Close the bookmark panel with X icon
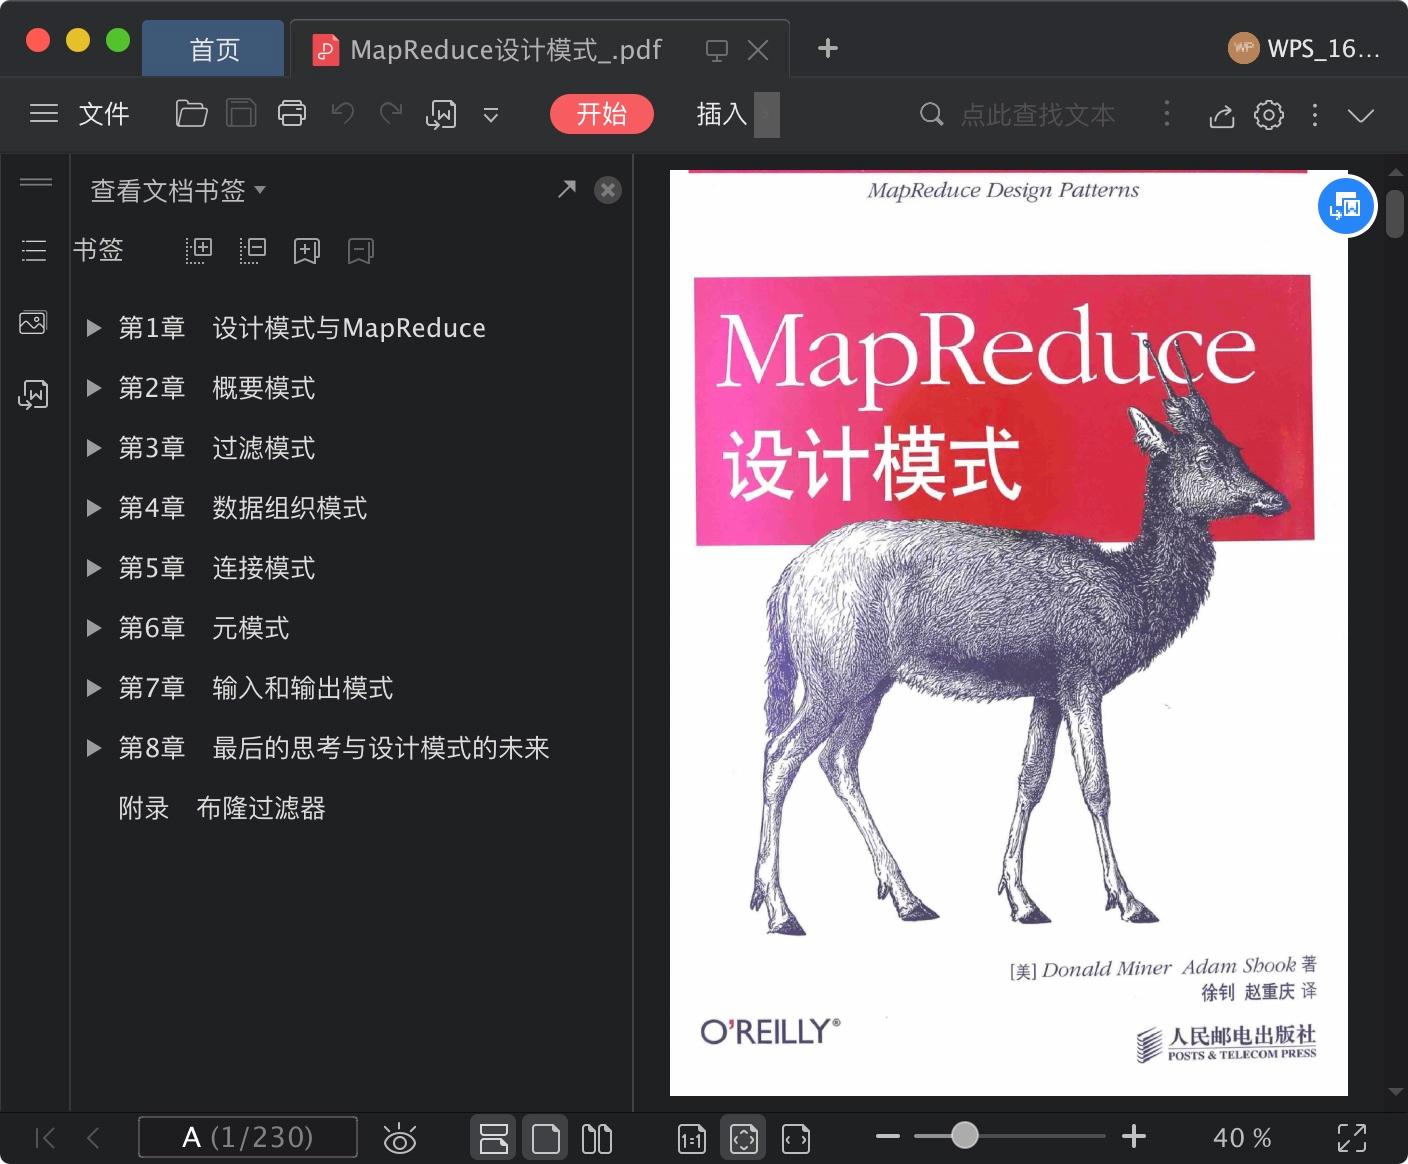This screenshot has width=1408, height=1164. click(x=608, y=190)
